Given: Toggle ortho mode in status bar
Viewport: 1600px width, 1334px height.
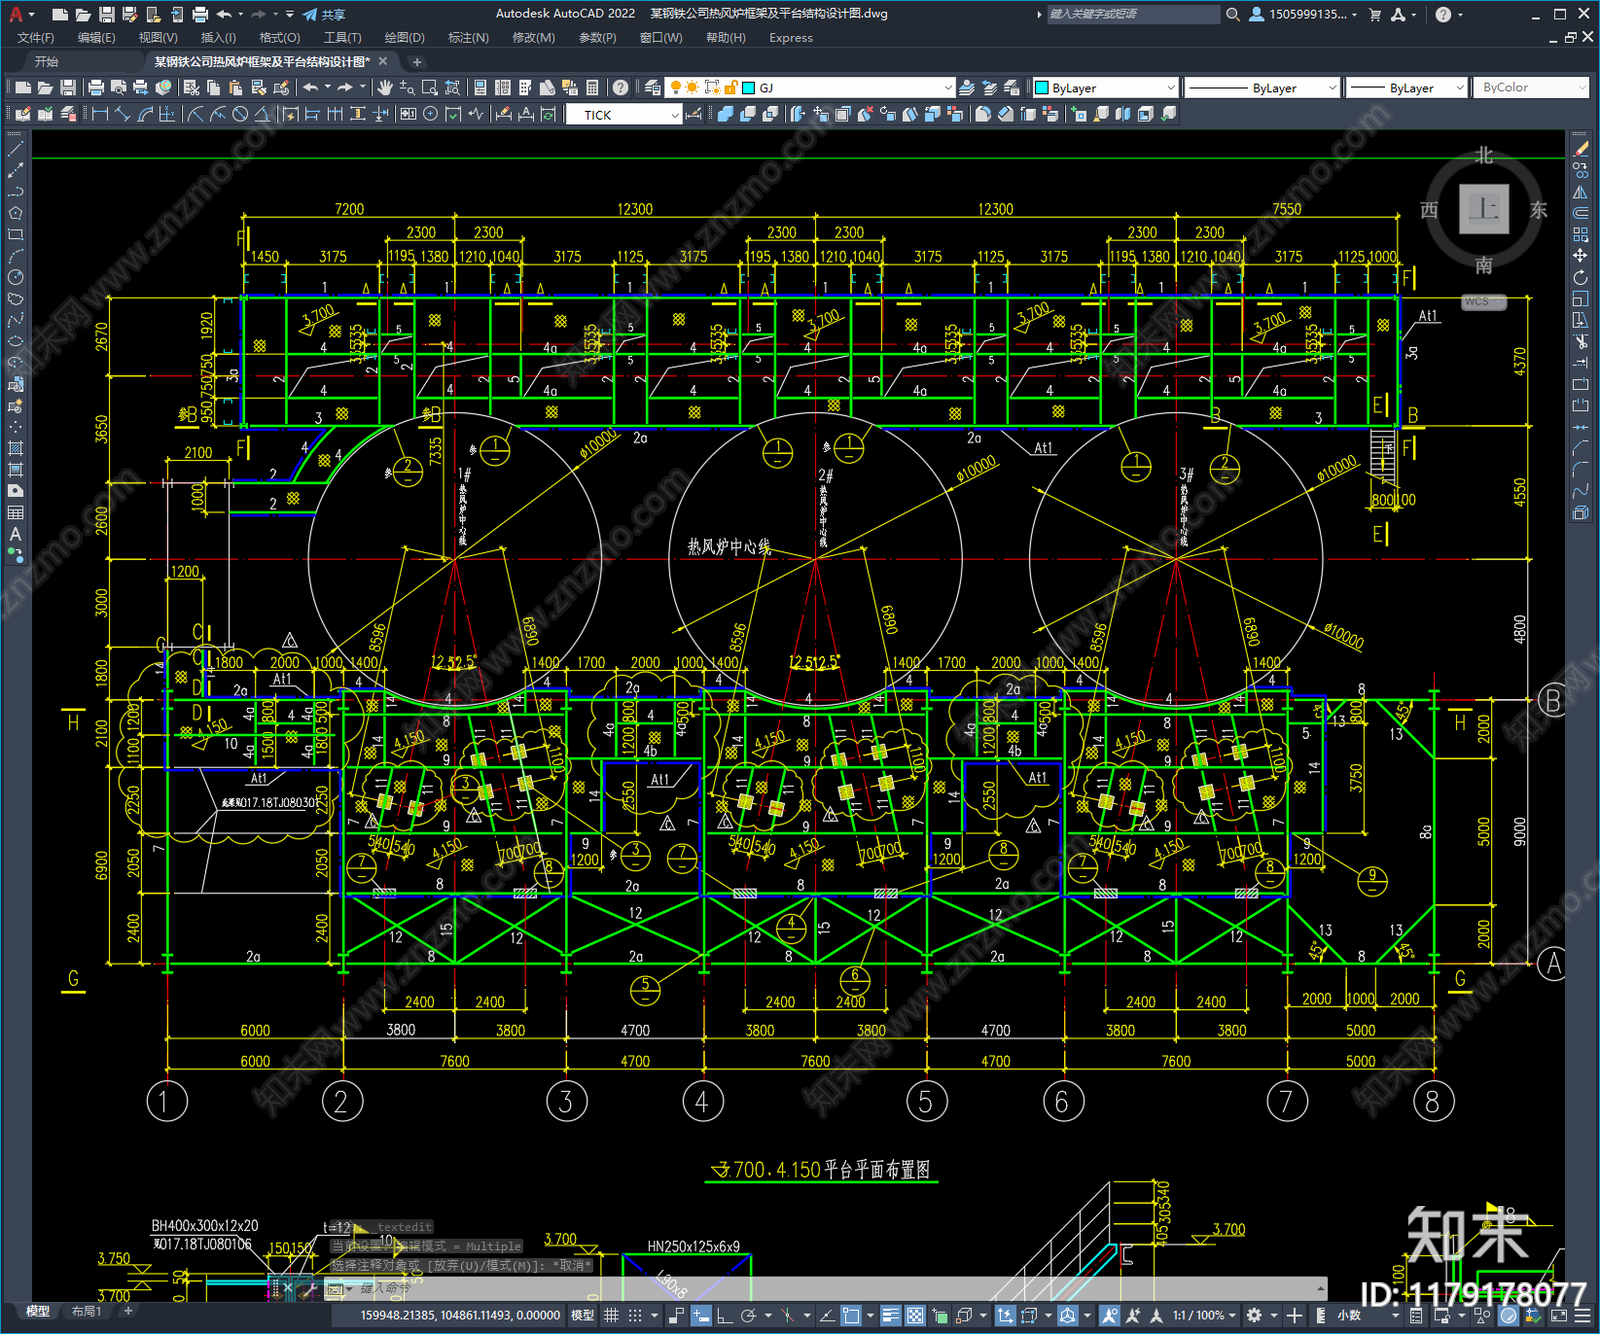Looking at the screenshot, I should coord(724,1315).
